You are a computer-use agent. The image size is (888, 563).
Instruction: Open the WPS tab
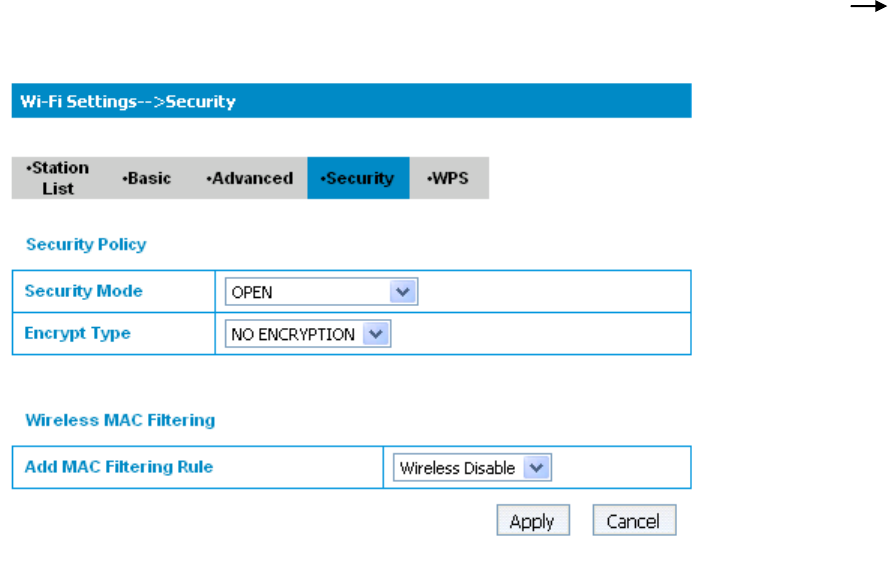(x=448, y=178)
